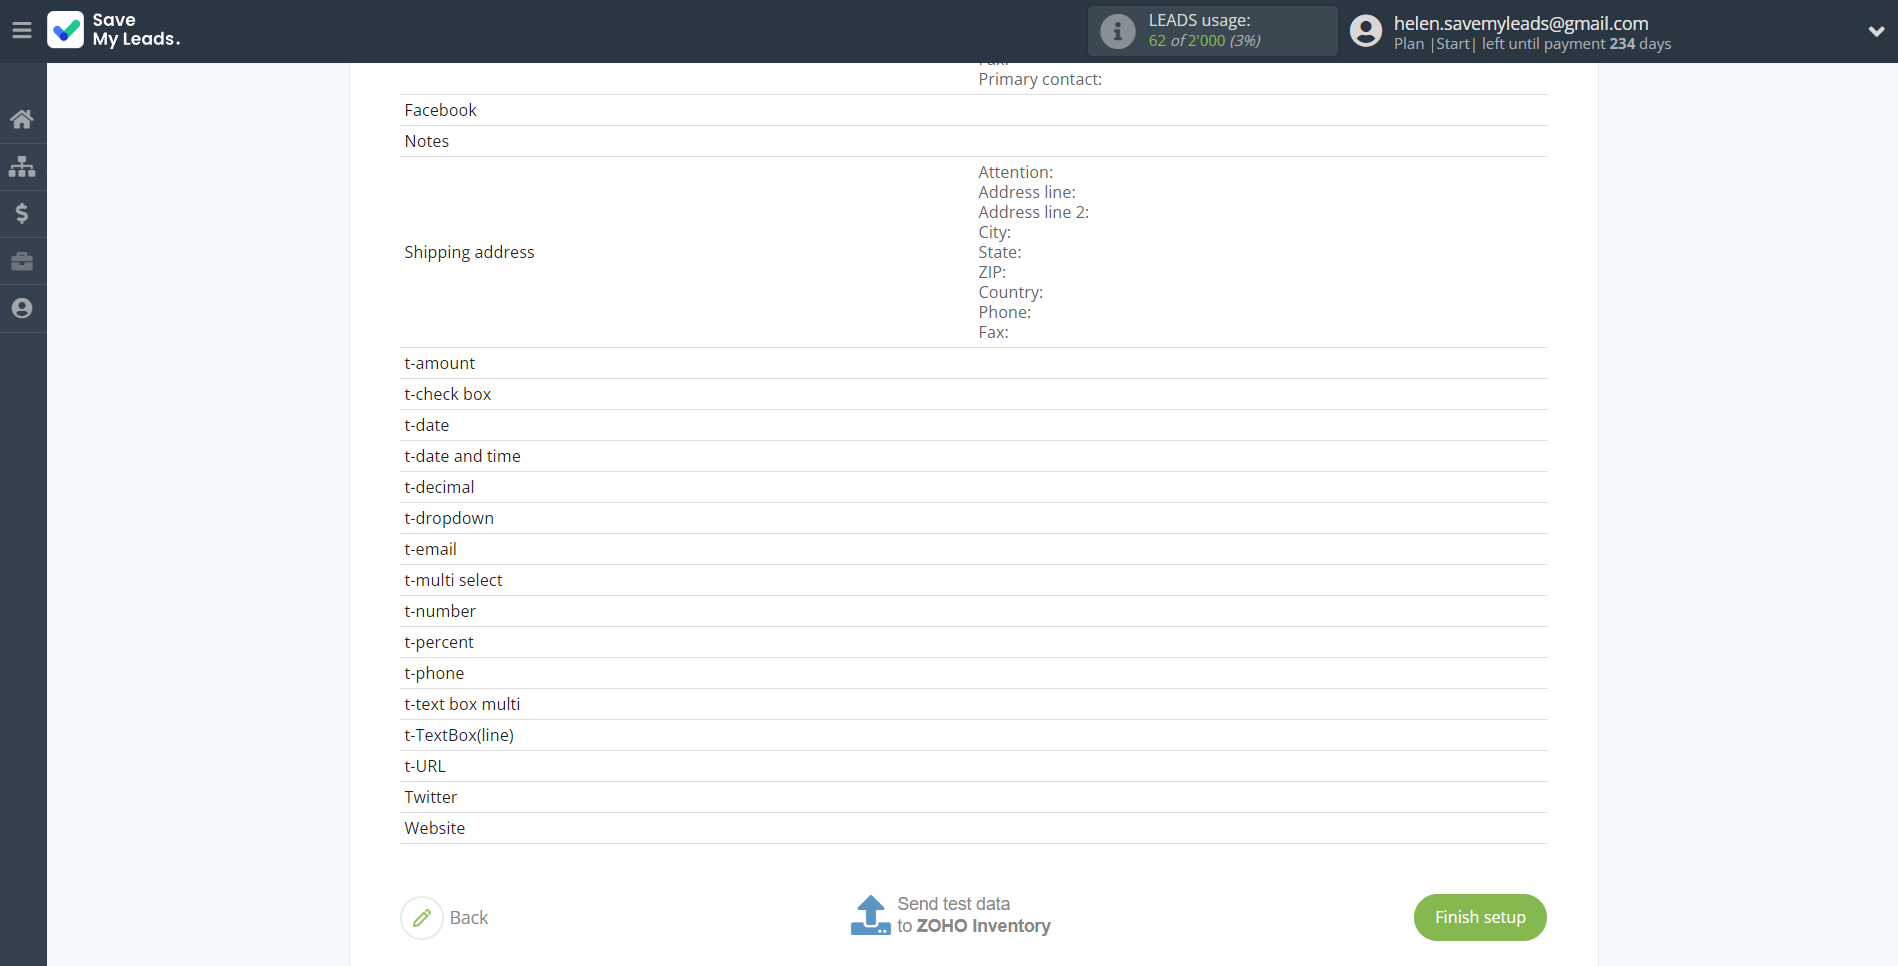The height and width of the screenshot is (966, 1898).
Task: Click the Website field row
Action: pyautogui.click(x=974, y=828)
